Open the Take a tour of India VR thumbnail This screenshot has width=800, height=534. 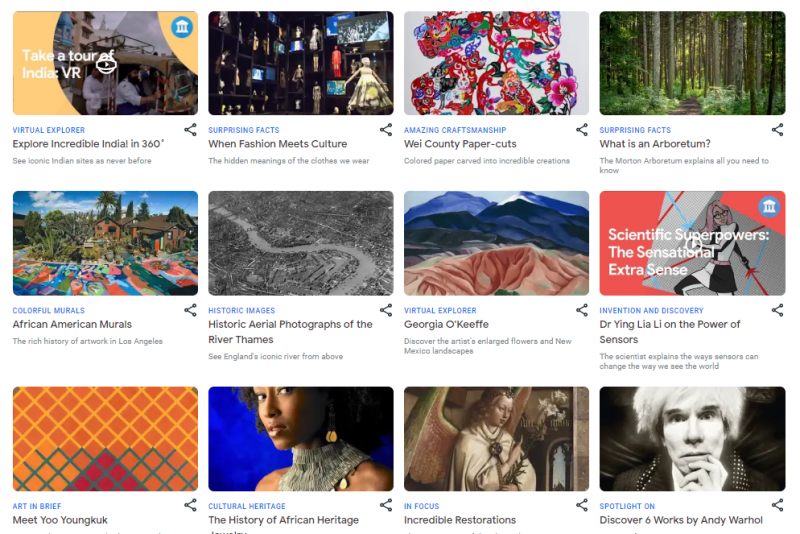[x=105, y=63]
